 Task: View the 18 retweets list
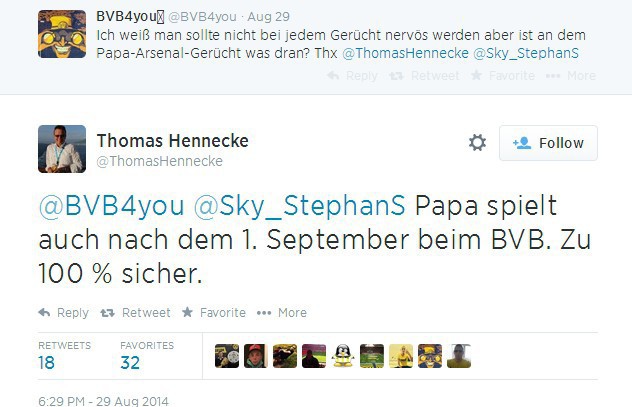(x=47, y=365)
